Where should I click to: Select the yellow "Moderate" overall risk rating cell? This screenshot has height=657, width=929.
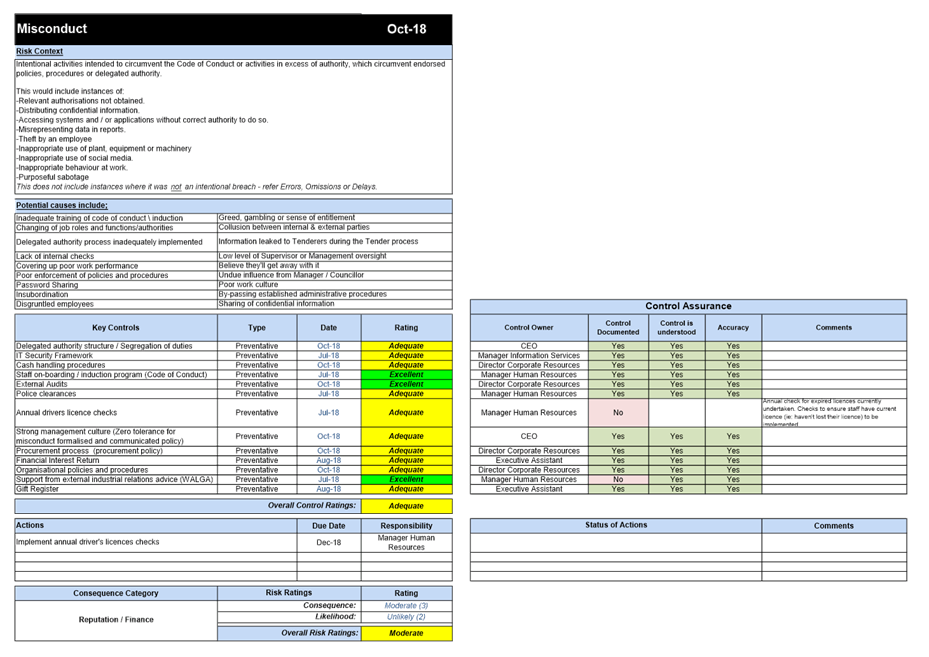pos(406,633)
